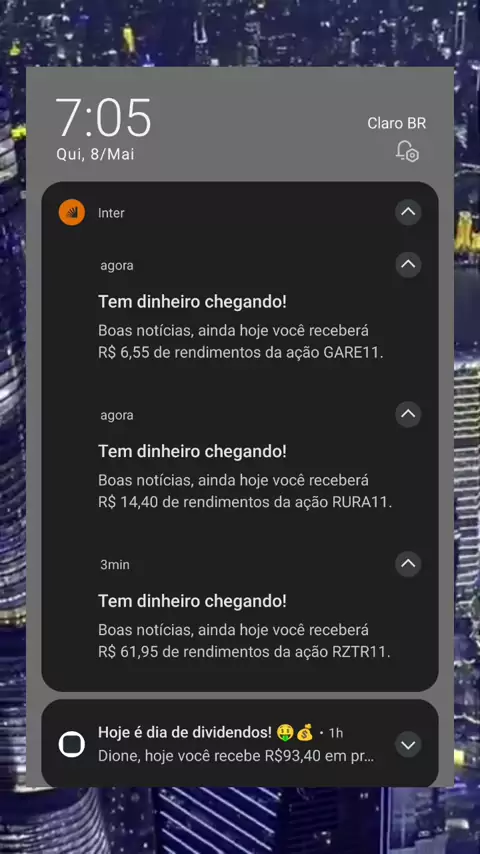Open Hoje é dia de dividendos notification

(x=240, y=743)
